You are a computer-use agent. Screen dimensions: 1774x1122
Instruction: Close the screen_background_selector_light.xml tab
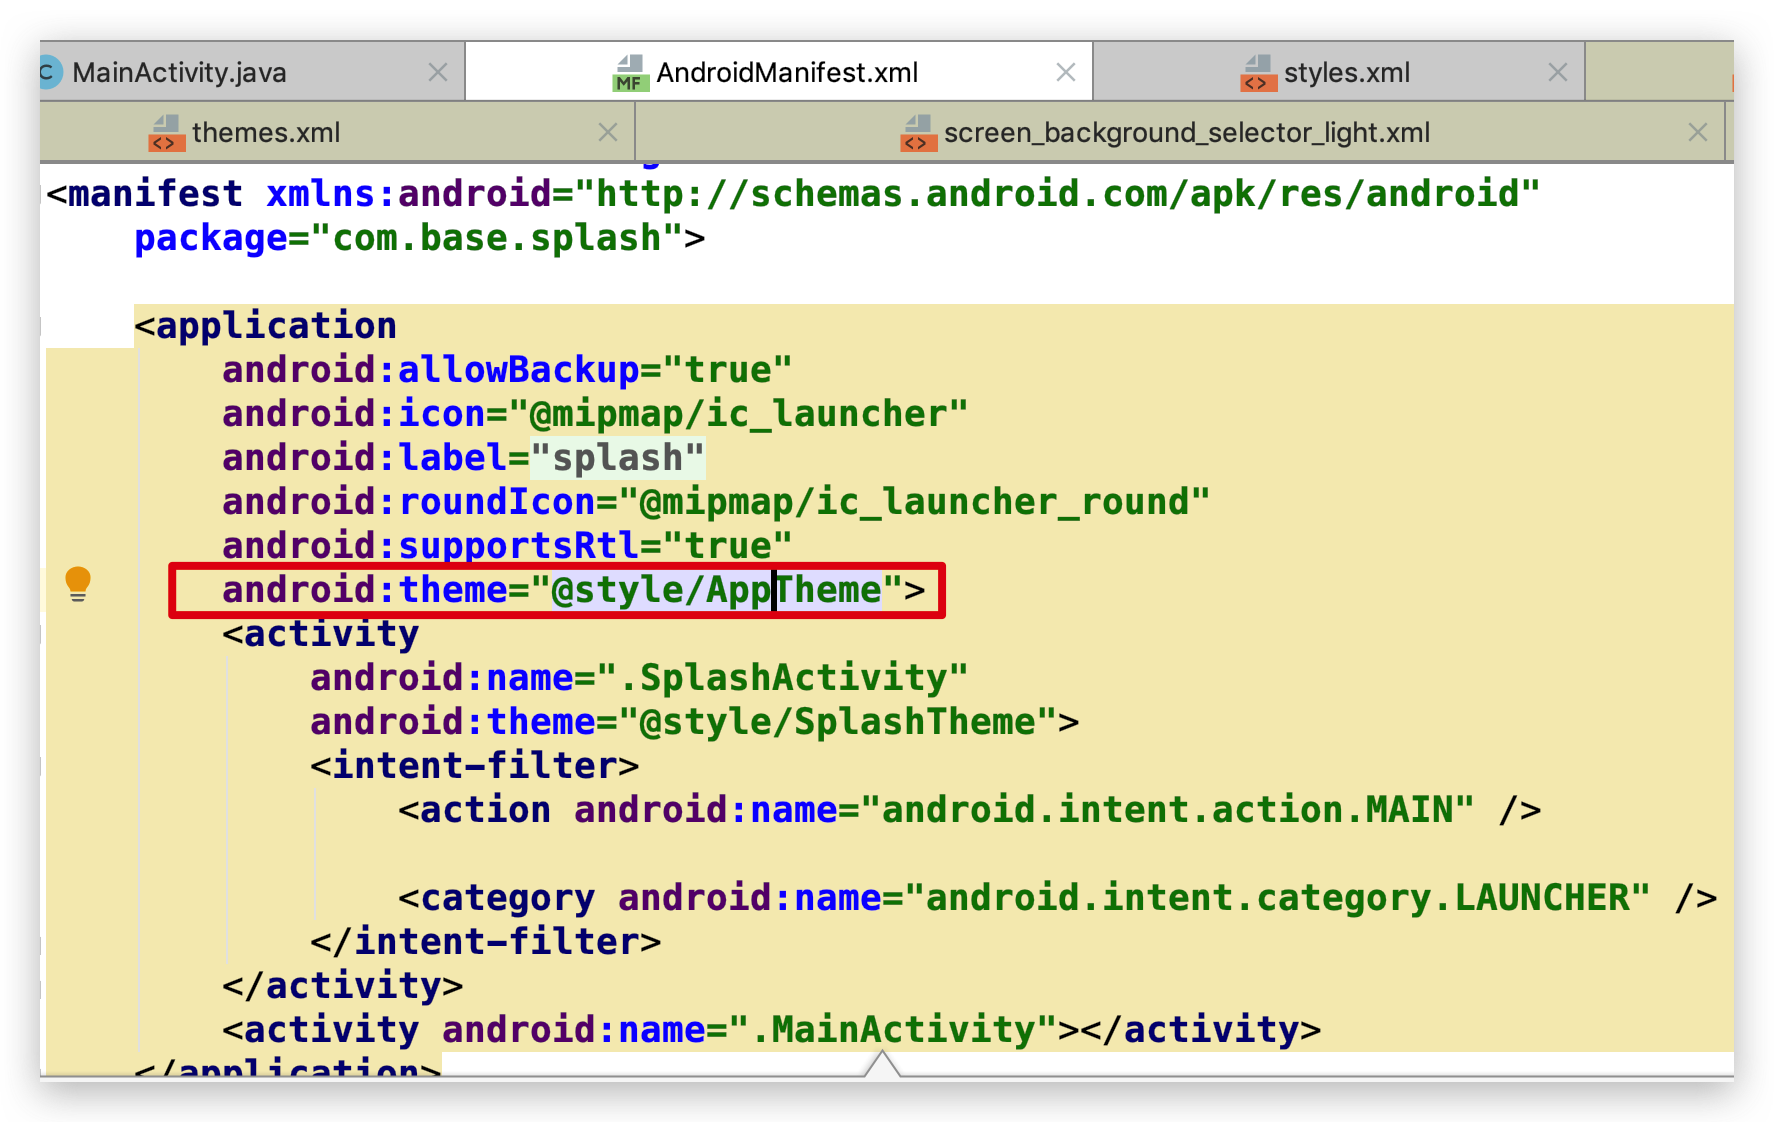[x=1697, y=132]
